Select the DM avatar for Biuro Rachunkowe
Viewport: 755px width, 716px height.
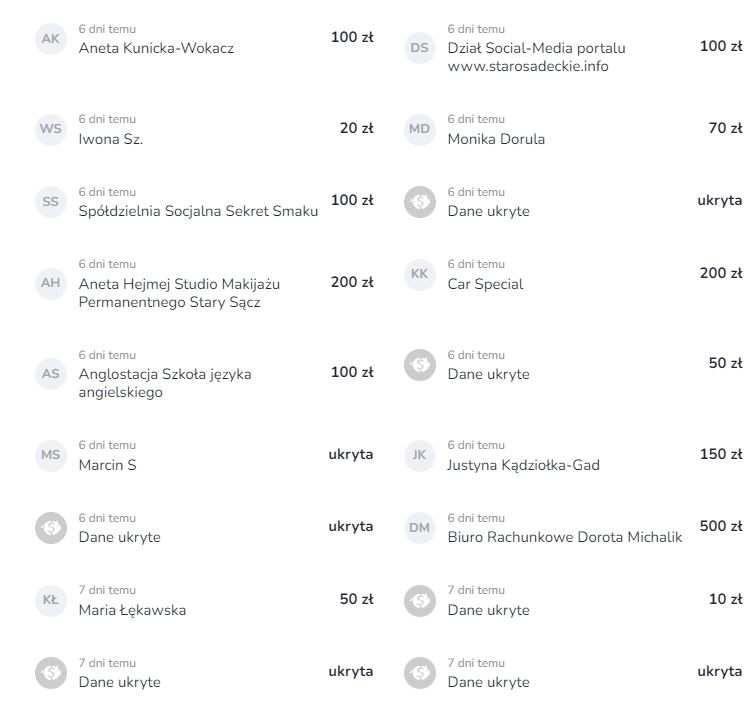419,528
